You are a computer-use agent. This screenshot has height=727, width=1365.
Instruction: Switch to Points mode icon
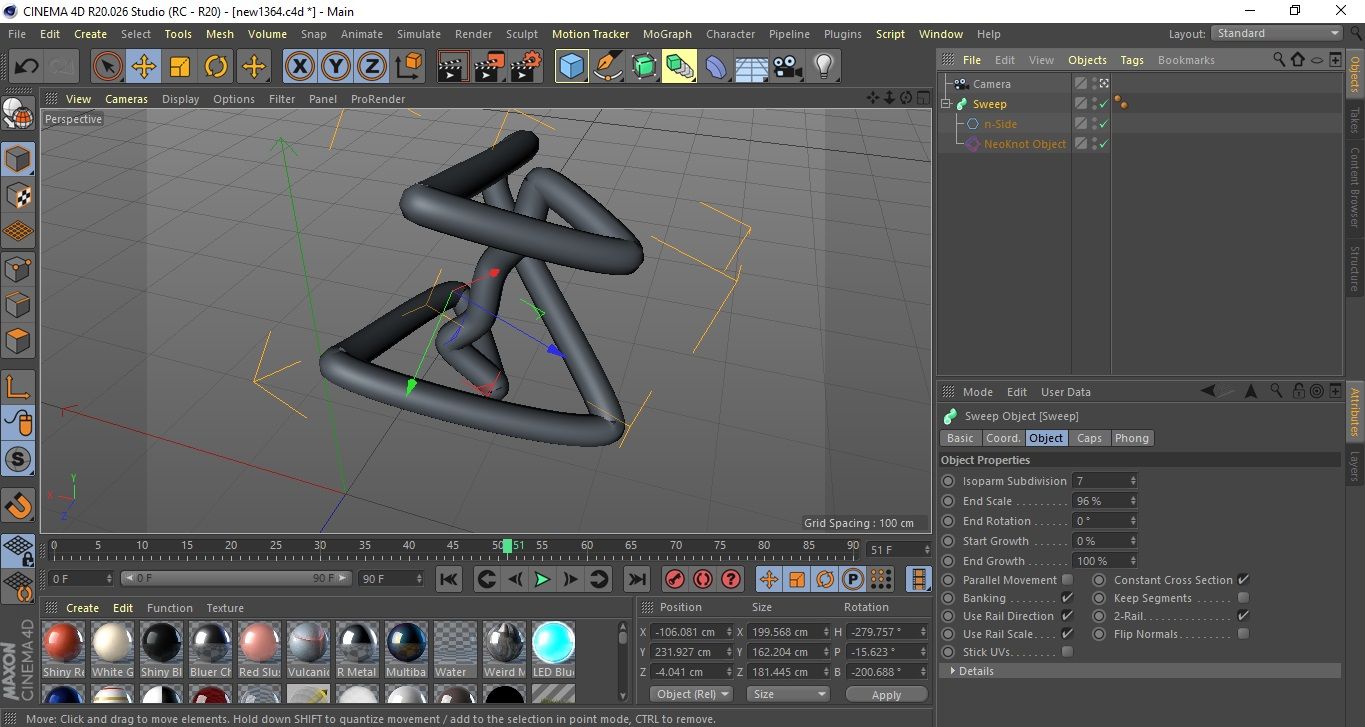(x=18, y=268)
